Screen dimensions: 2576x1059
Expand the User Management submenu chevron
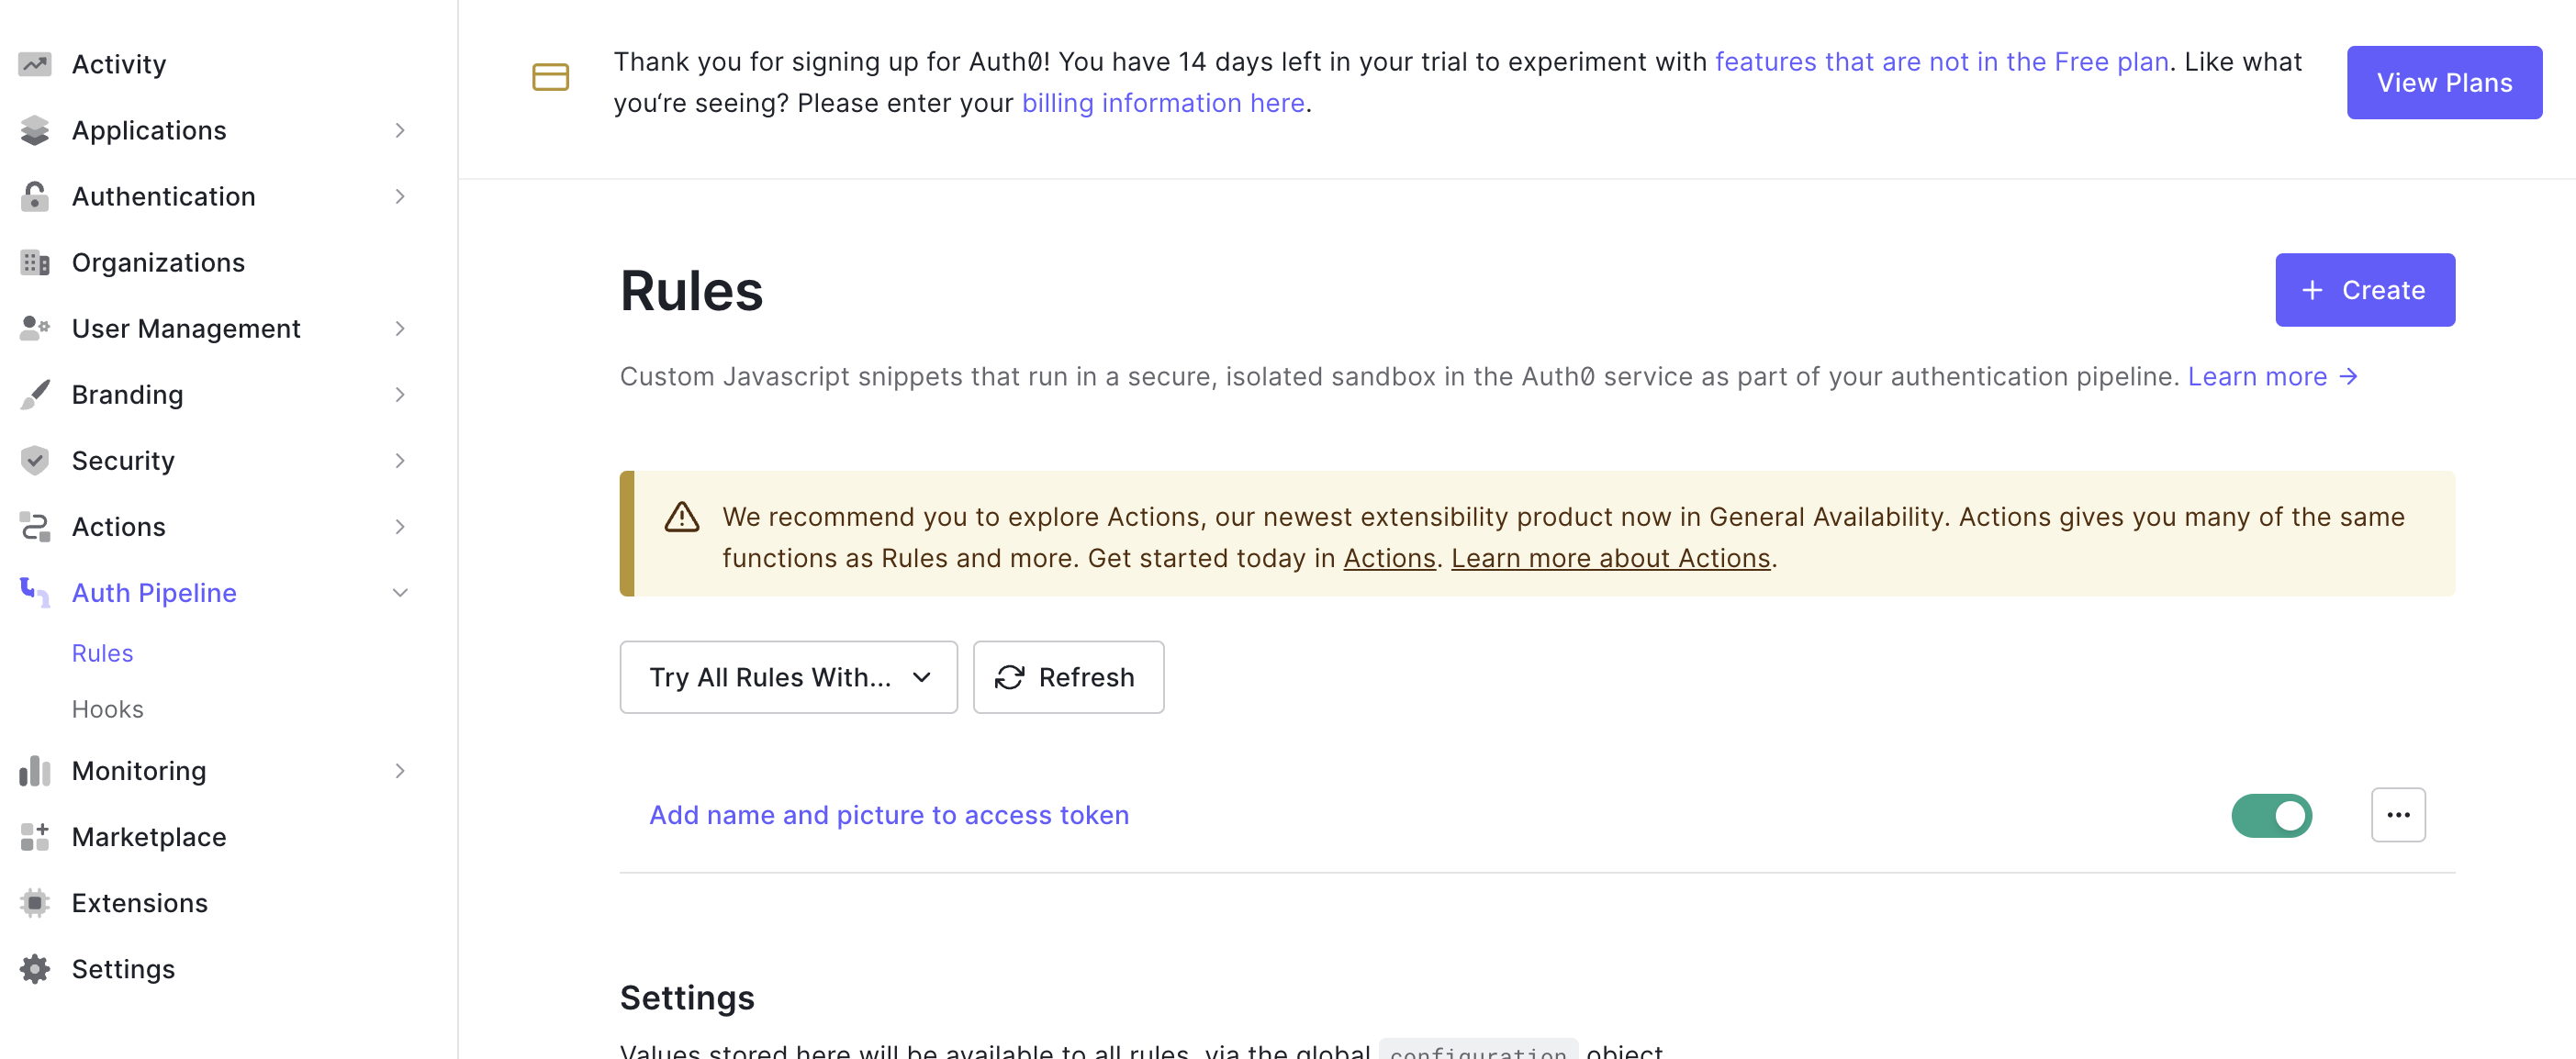click(400, 328)
